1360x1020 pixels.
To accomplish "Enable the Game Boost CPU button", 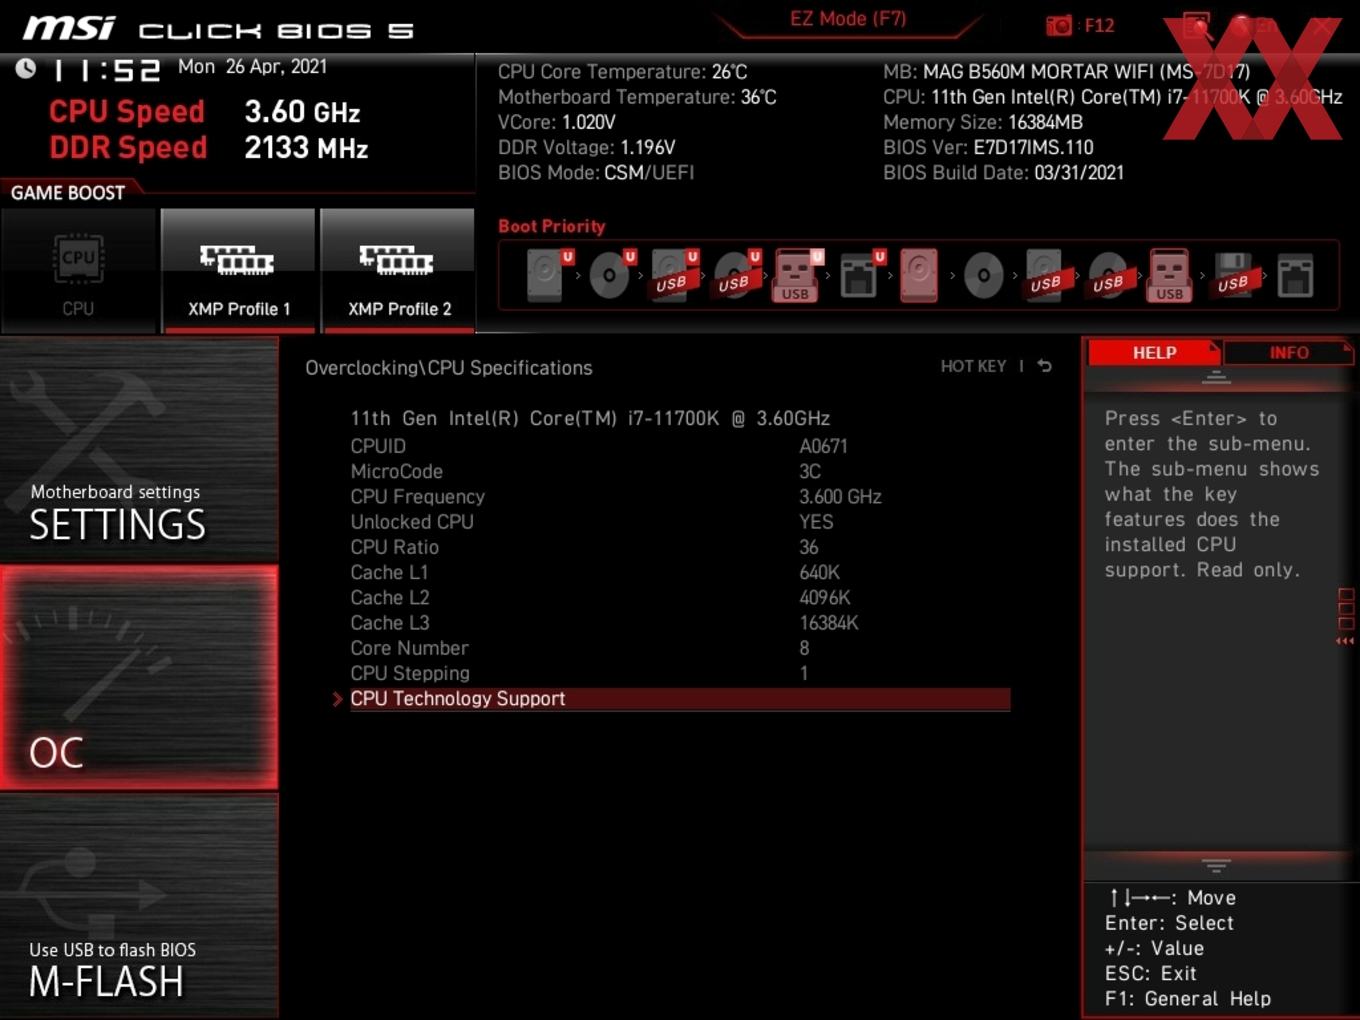I will 78,270.
